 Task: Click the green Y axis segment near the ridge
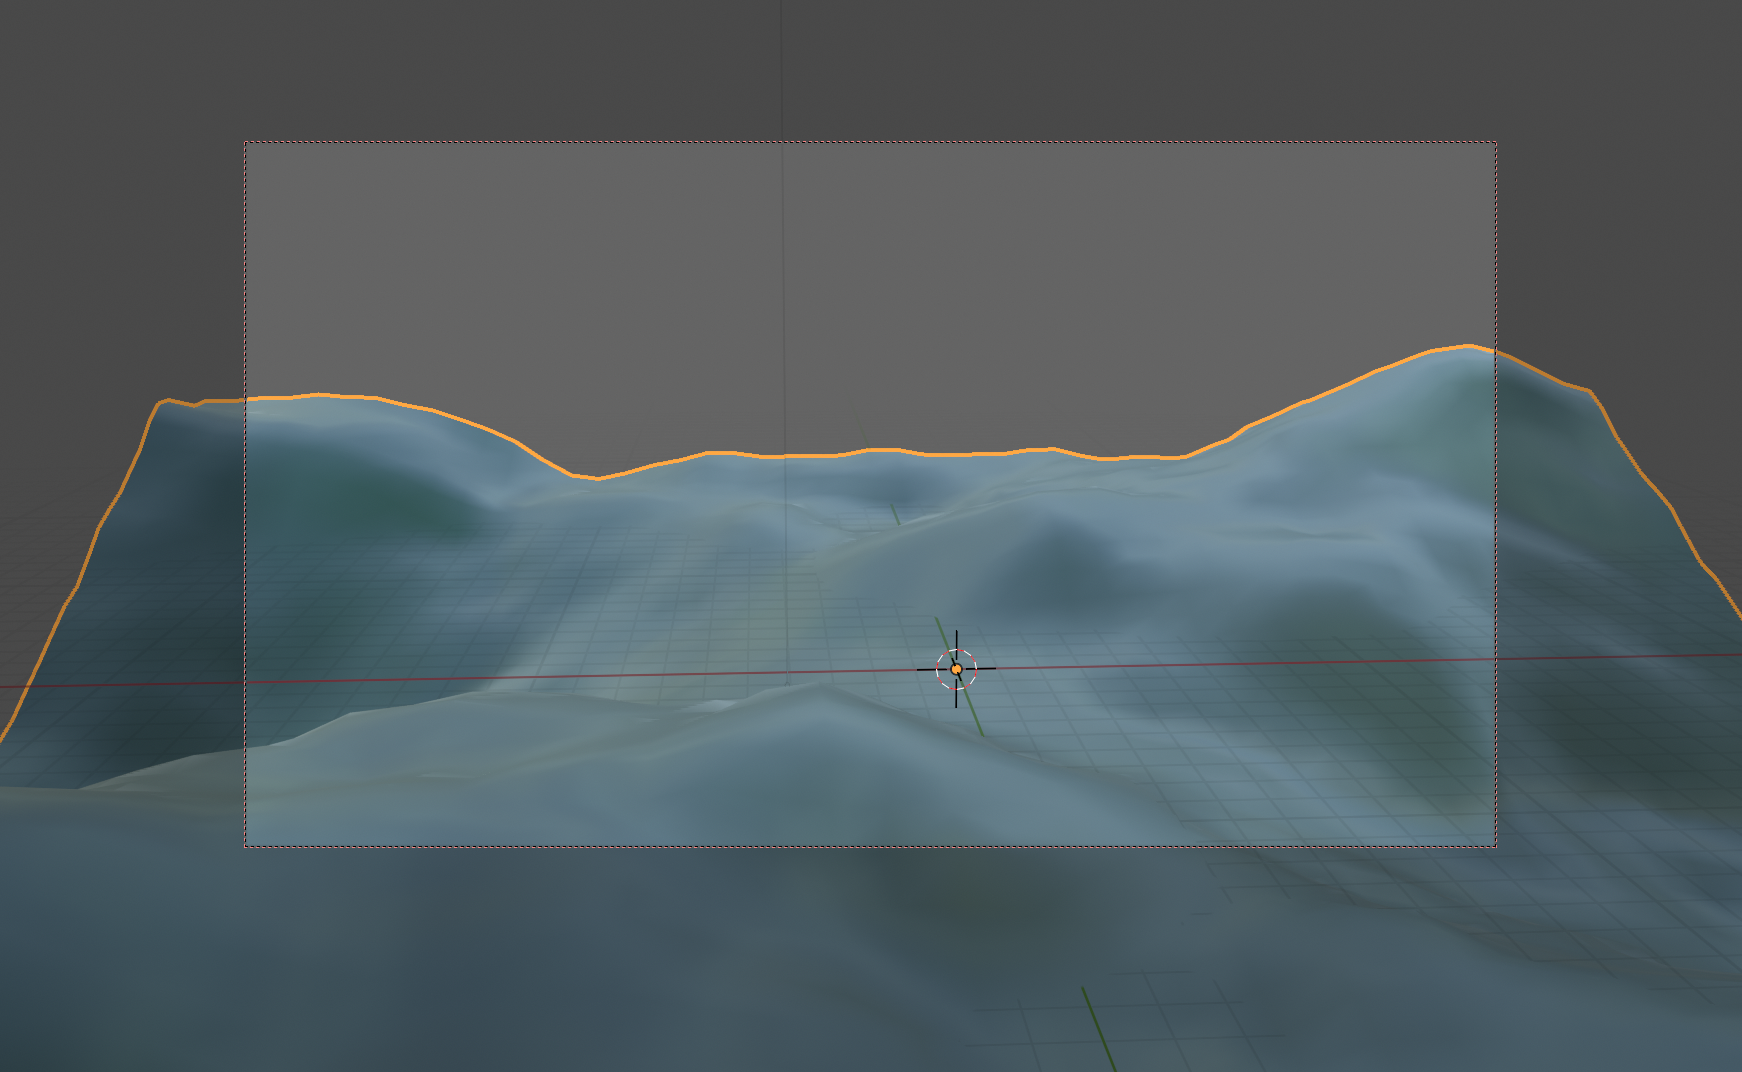point(895,514)
